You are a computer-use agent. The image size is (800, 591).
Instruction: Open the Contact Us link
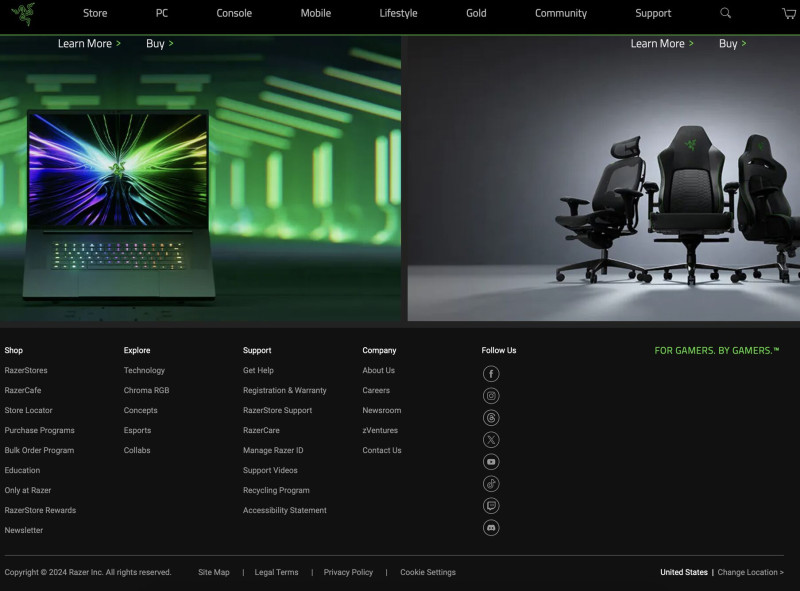382,450
